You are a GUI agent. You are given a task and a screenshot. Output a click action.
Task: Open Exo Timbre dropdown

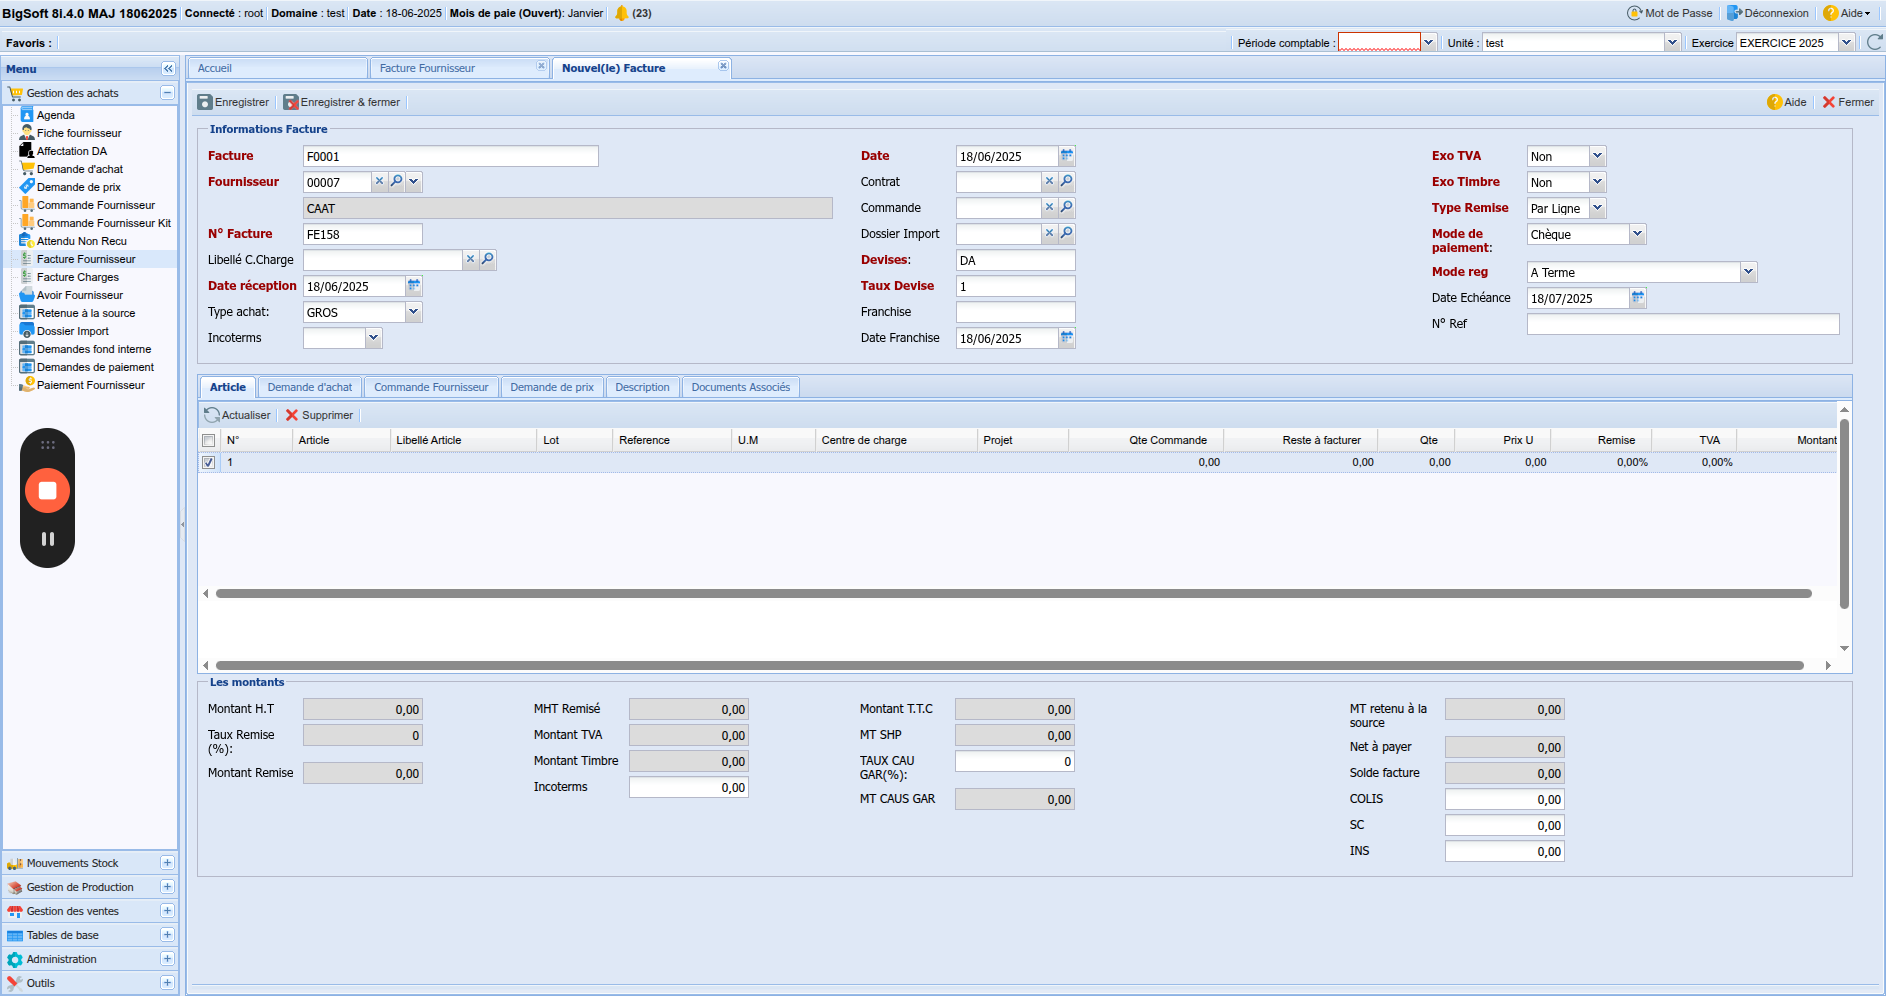click(1597, 182)
